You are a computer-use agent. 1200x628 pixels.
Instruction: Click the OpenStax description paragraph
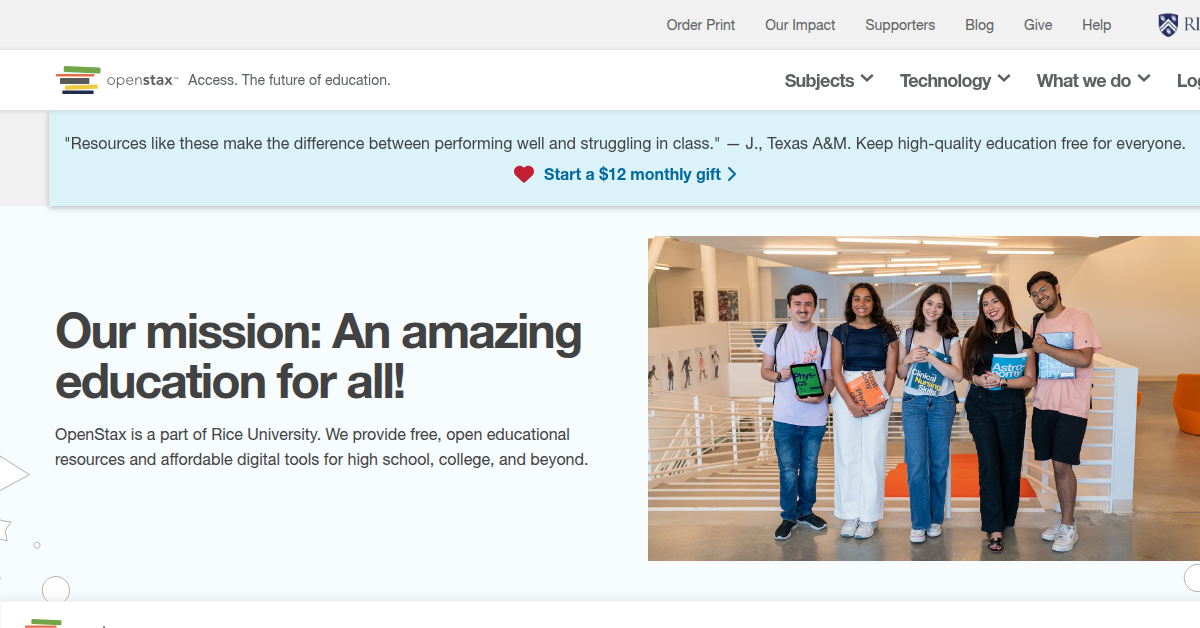click(x=321, y=447)
